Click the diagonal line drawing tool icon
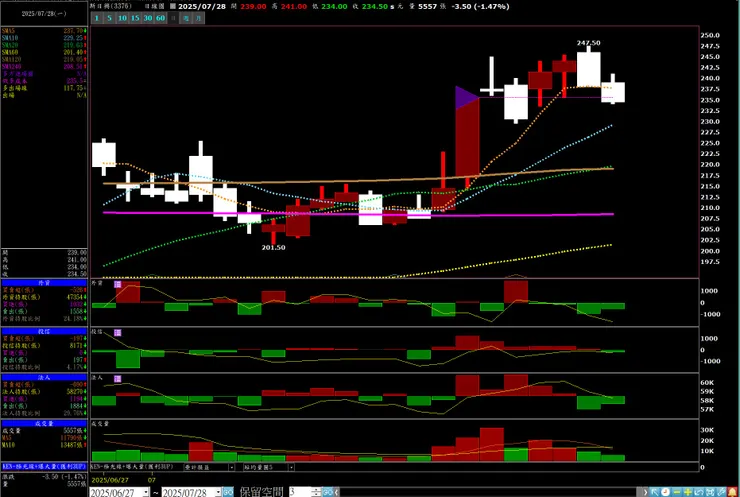 [x=721, y=492]
